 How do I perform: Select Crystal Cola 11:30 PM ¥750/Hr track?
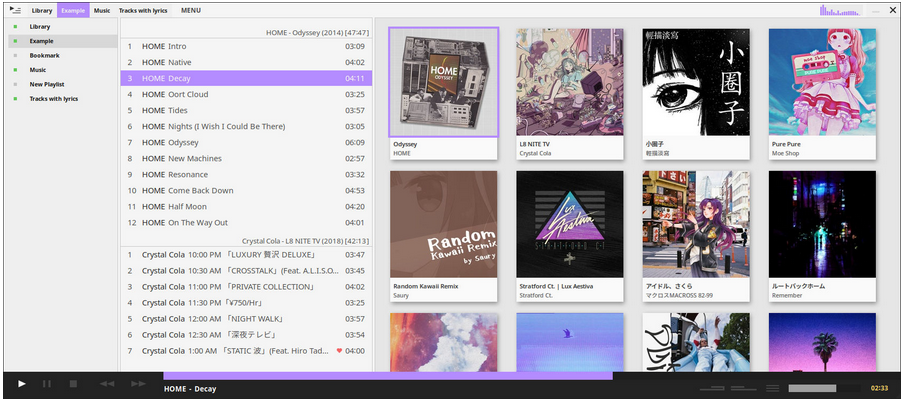click(246, 303)
